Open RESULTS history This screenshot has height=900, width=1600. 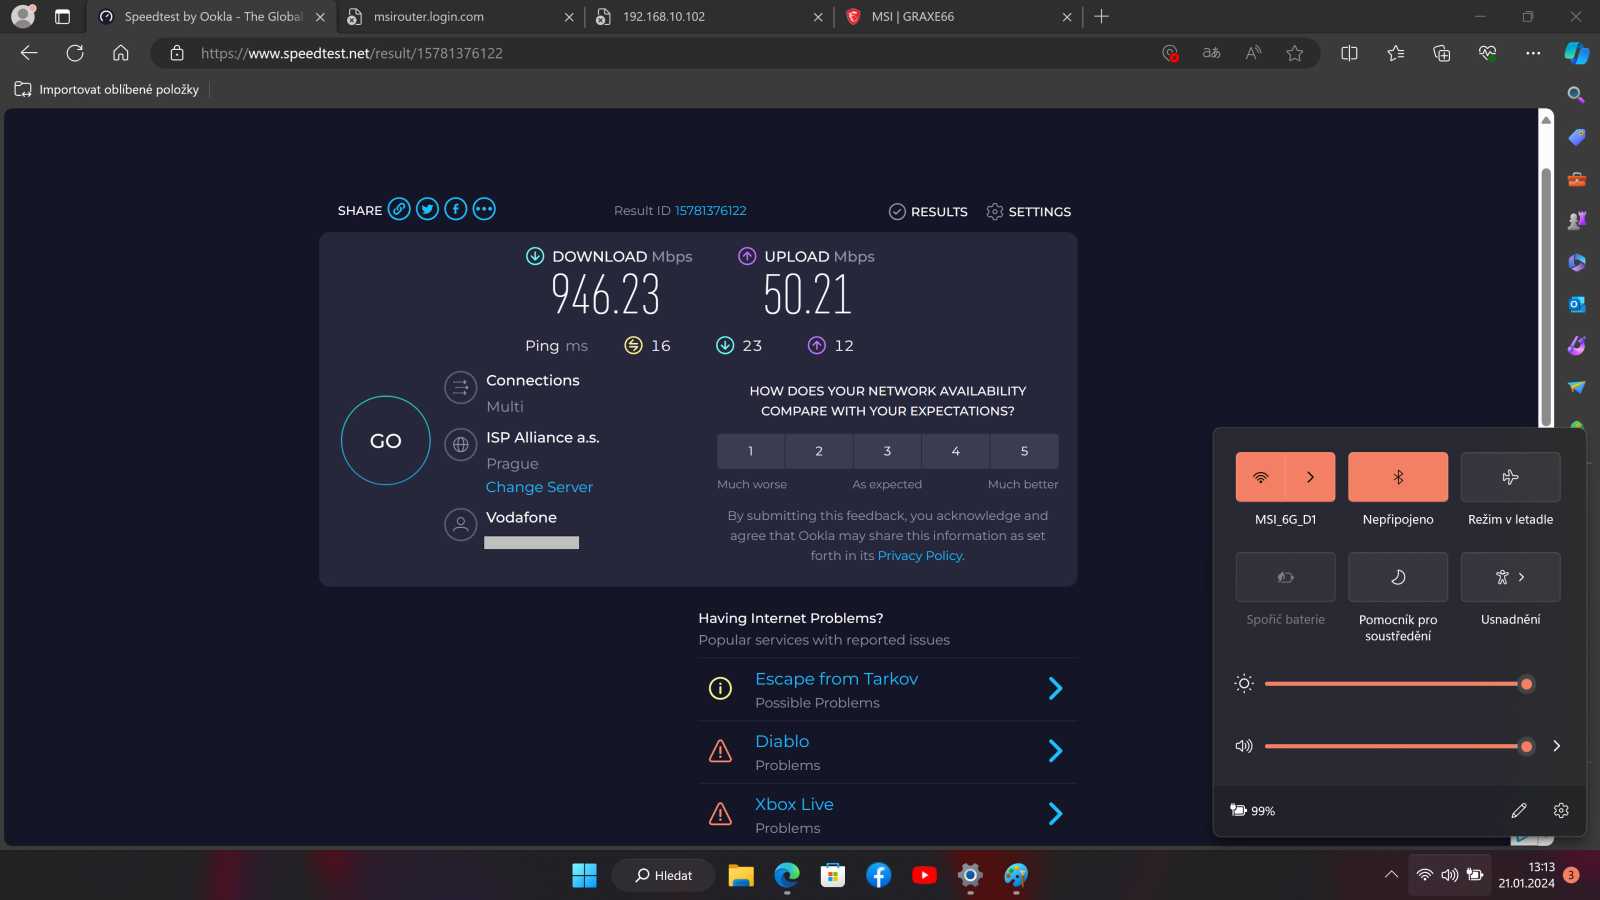coord(928,211)
